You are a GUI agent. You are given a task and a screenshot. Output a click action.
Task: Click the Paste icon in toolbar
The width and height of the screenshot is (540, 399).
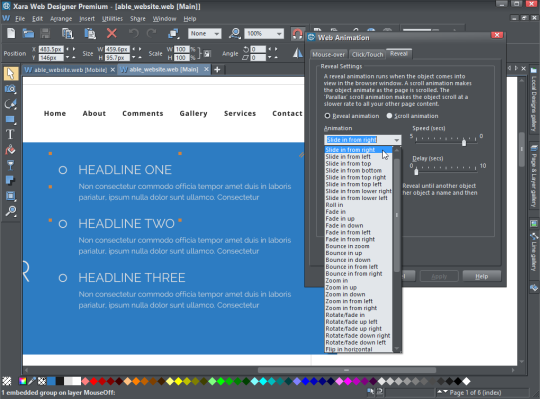[x=90, y=33]
